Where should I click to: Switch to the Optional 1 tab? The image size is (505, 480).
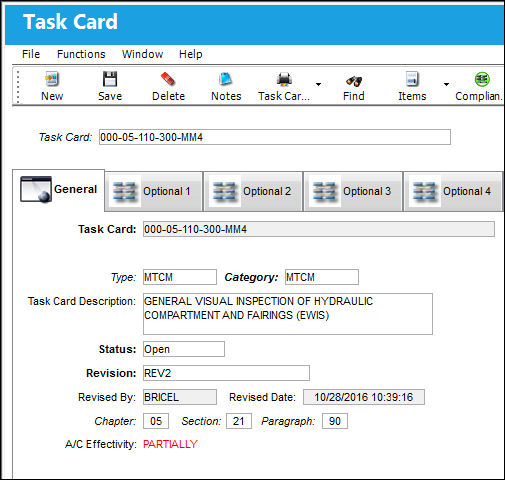click(x=154, y=191)
